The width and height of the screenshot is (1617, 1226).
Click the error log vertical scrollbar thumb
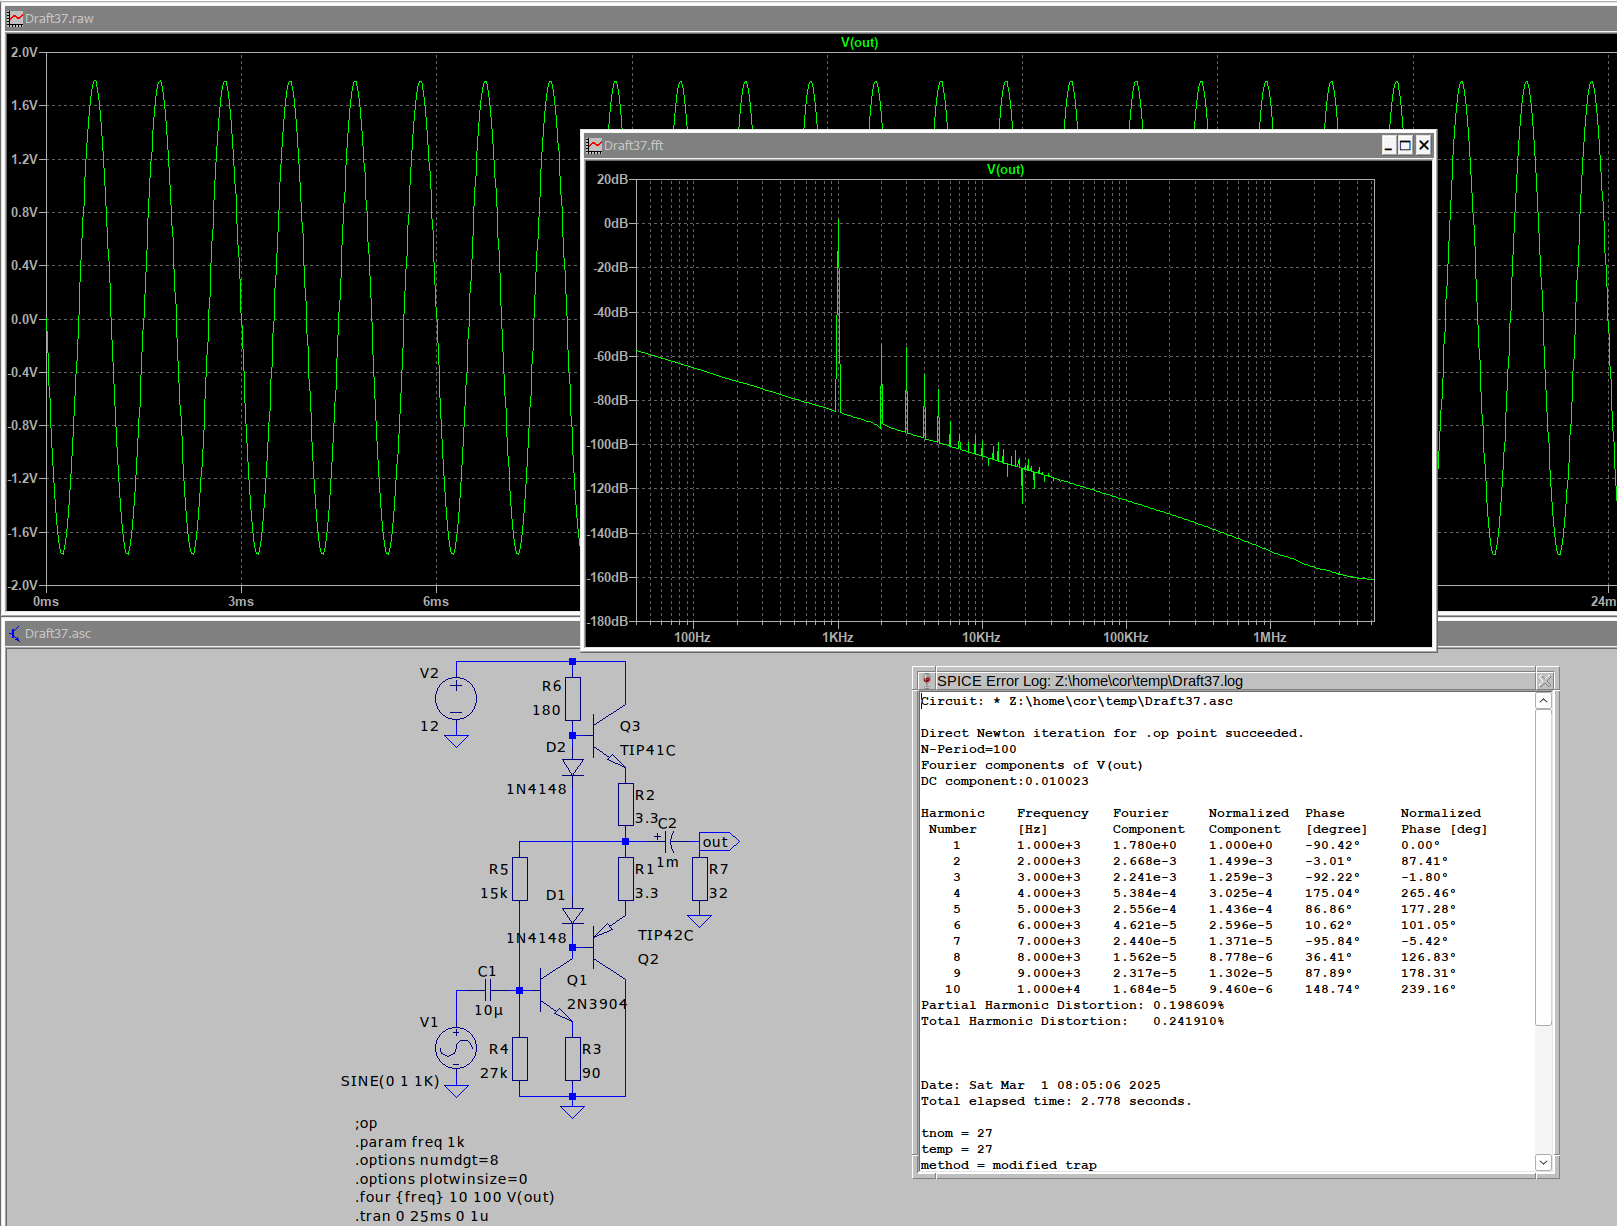1543,867
